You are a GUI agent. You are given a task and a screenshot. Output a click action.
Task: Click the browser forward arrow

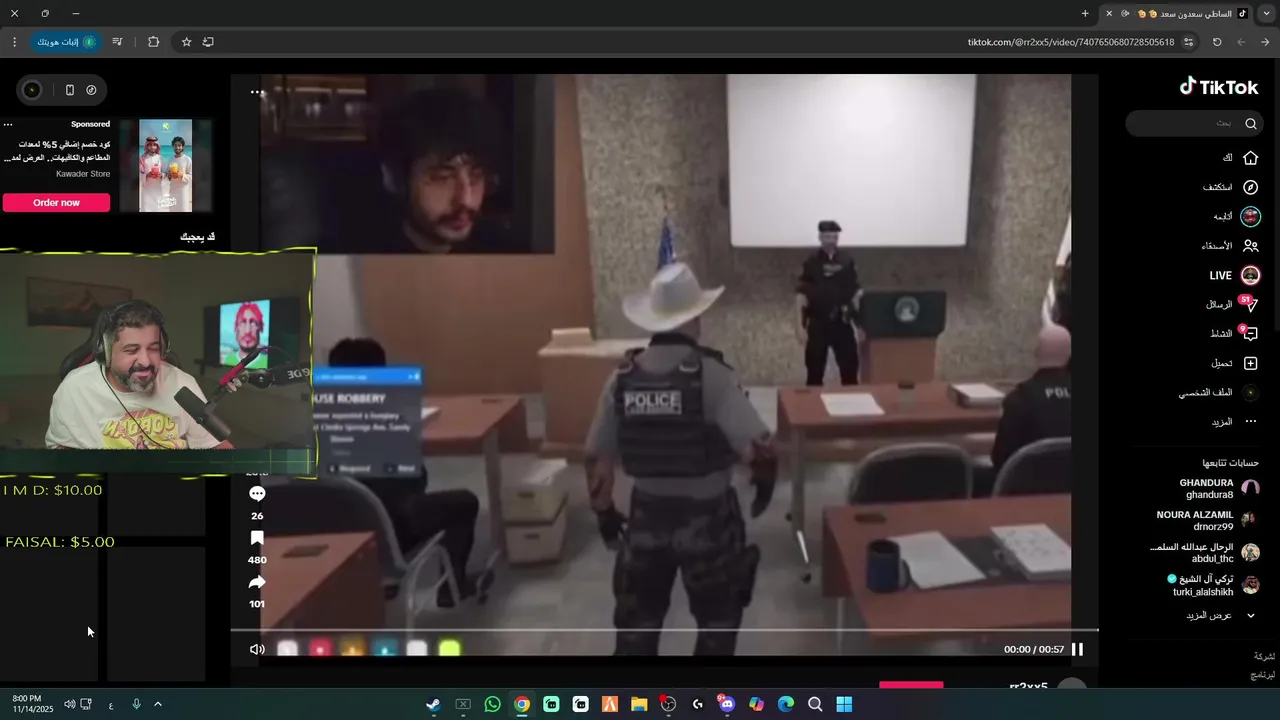coord(1241,42)
